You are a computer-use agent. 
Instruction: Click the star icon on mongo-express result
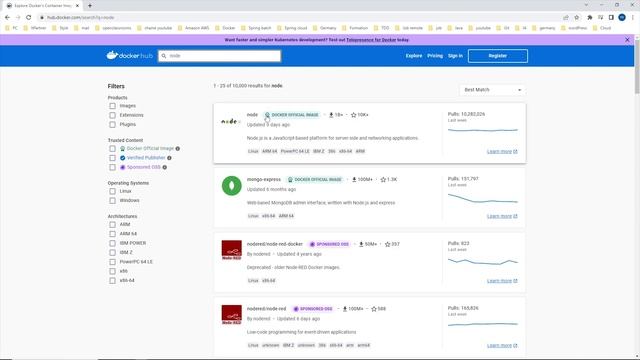tap(383, 180)
